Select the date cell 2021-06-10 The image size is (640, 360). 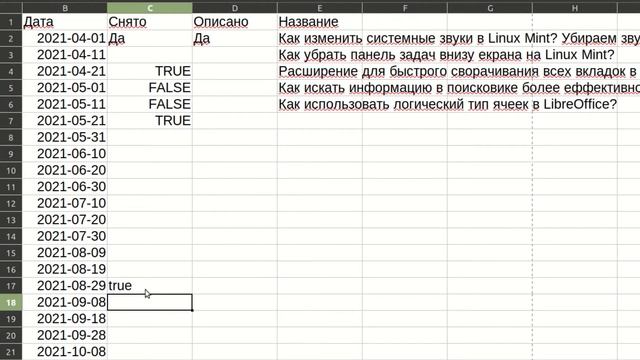pyautogui.click(x=64, y=154)
